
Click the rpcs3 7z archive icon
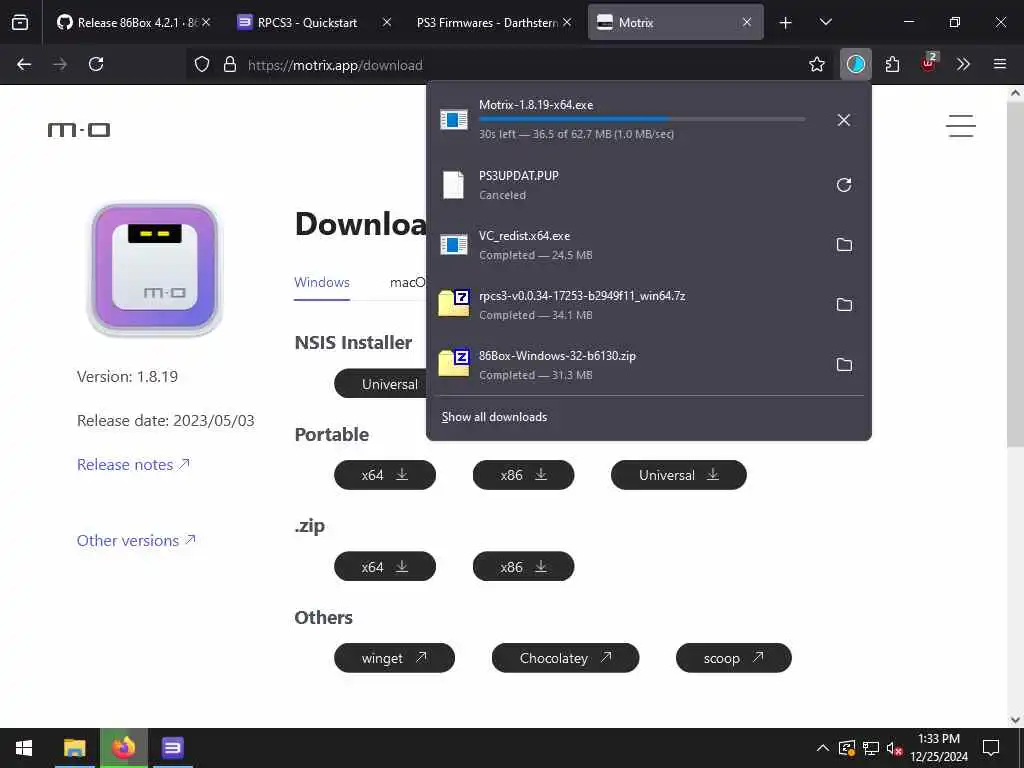pos(454,304)
